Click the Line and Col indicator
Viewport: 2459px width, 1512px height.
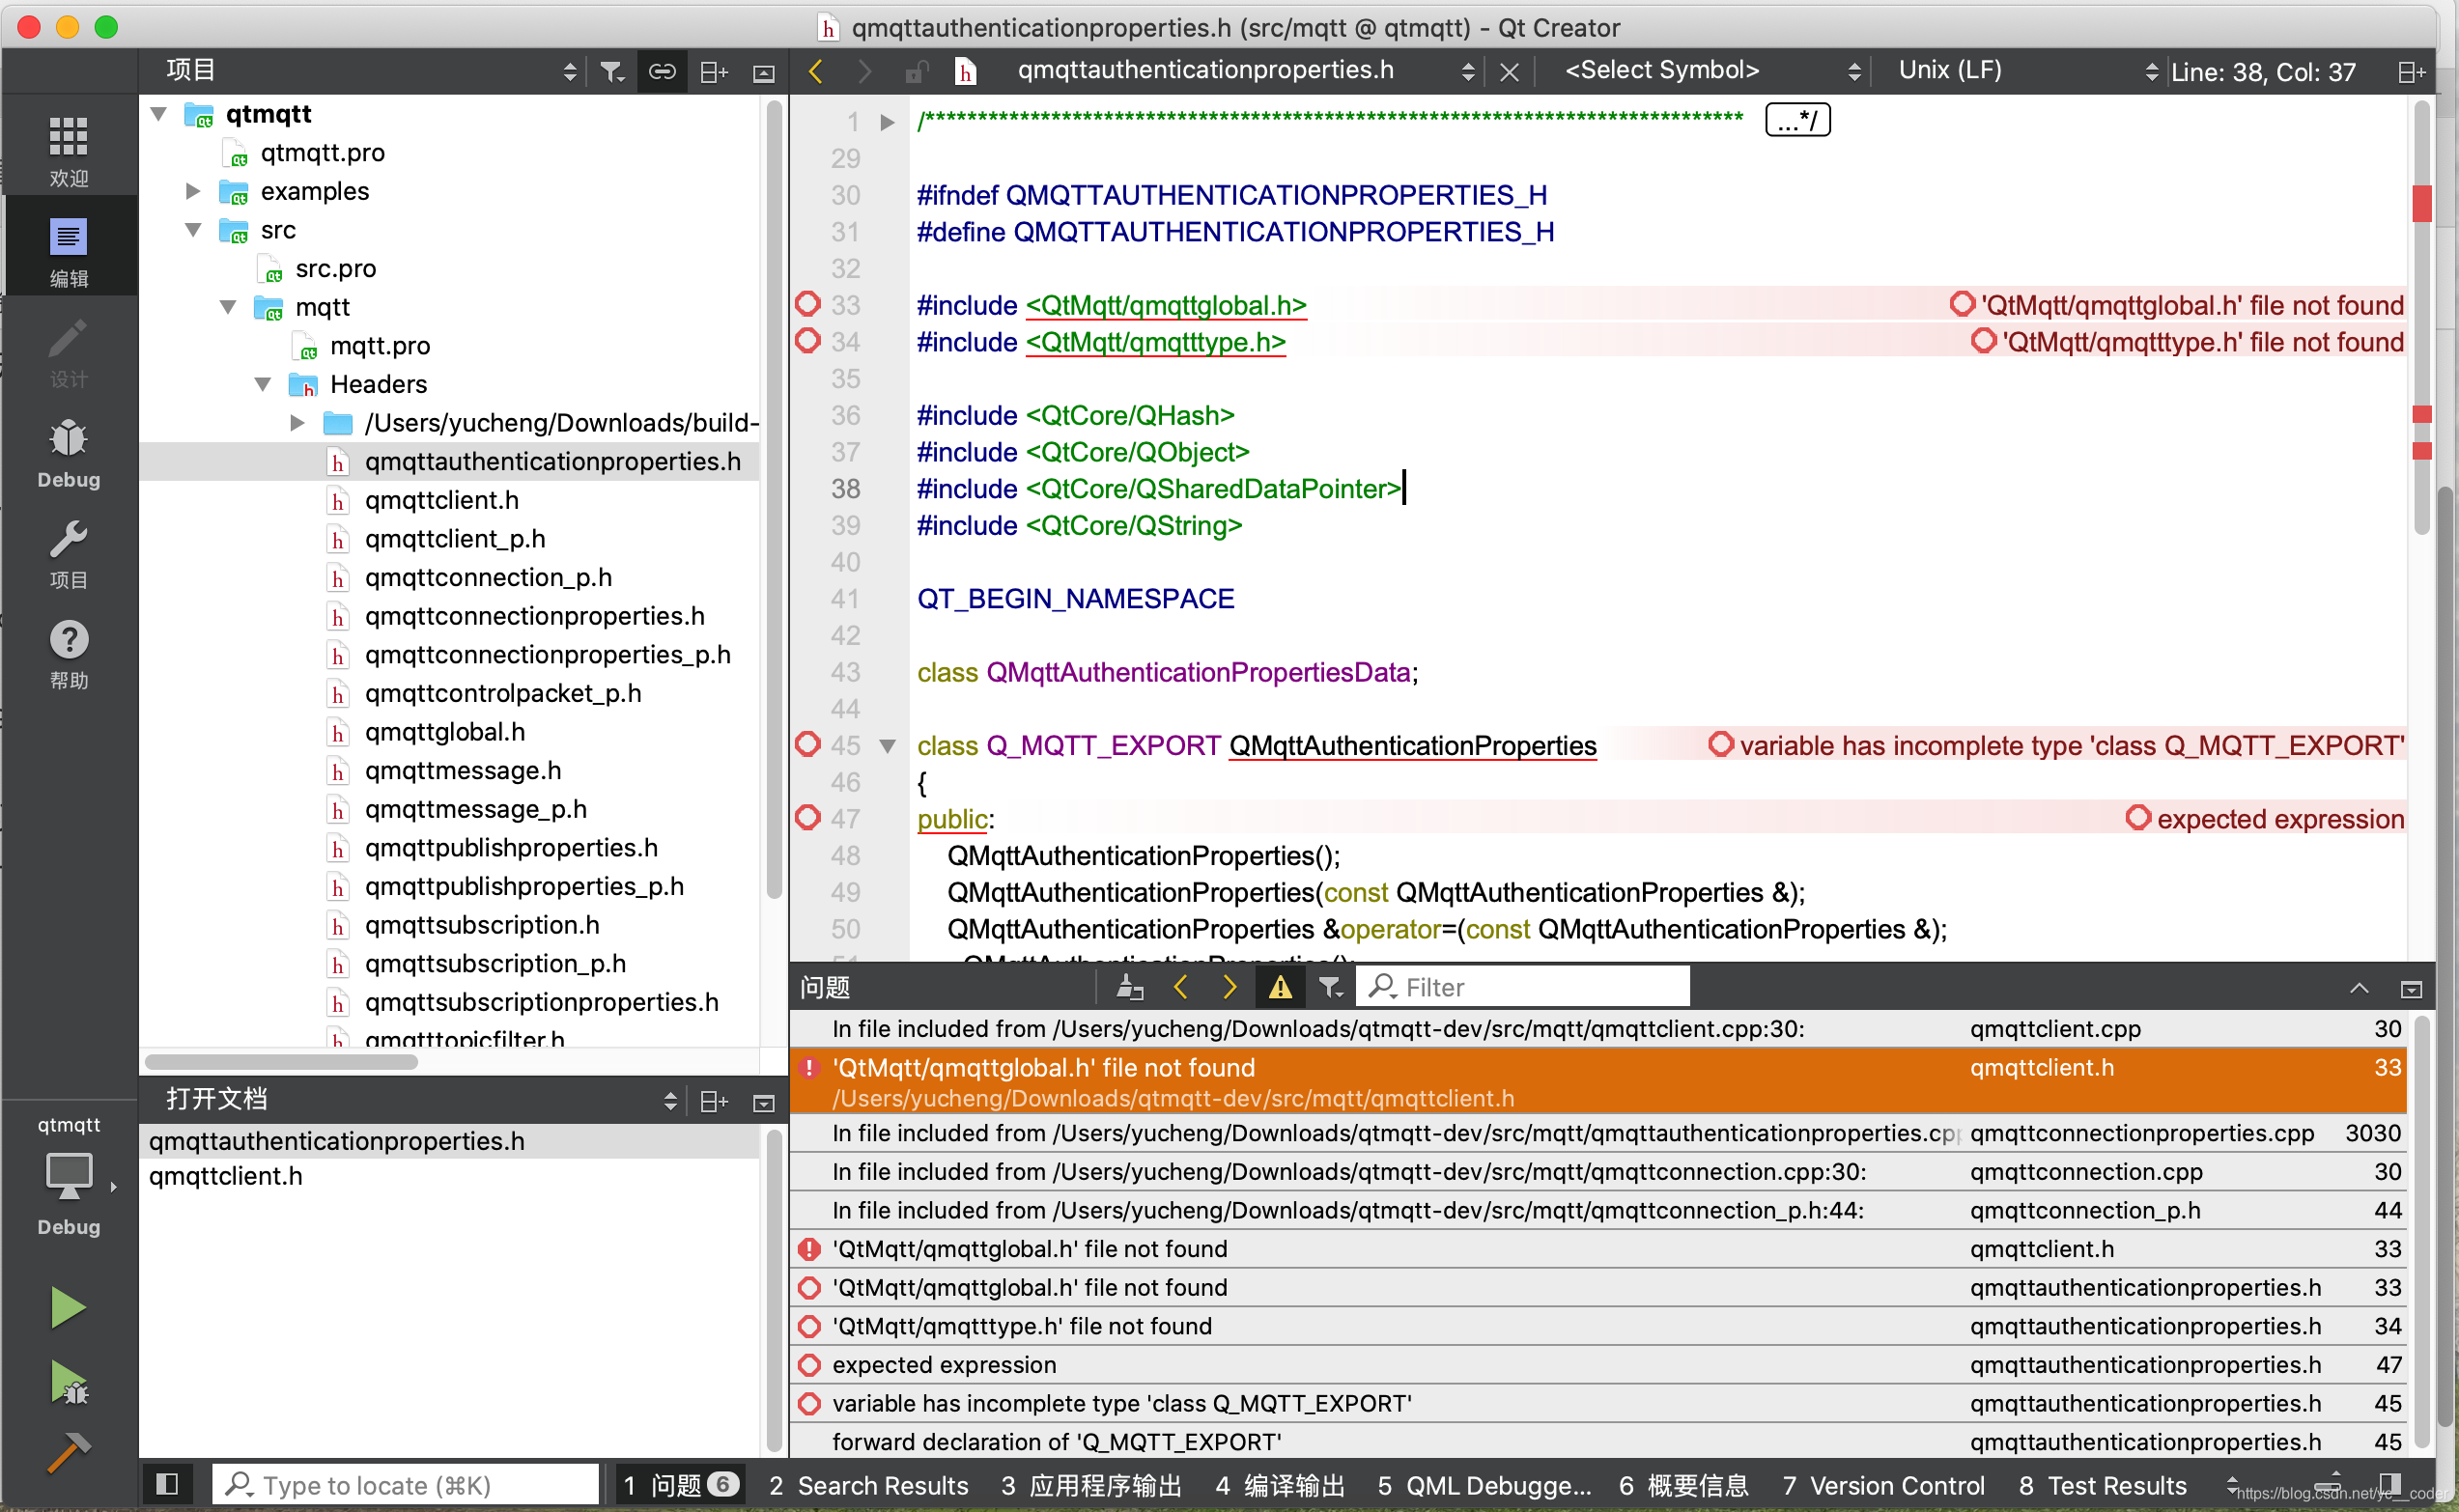click(x=2263, y=72)
